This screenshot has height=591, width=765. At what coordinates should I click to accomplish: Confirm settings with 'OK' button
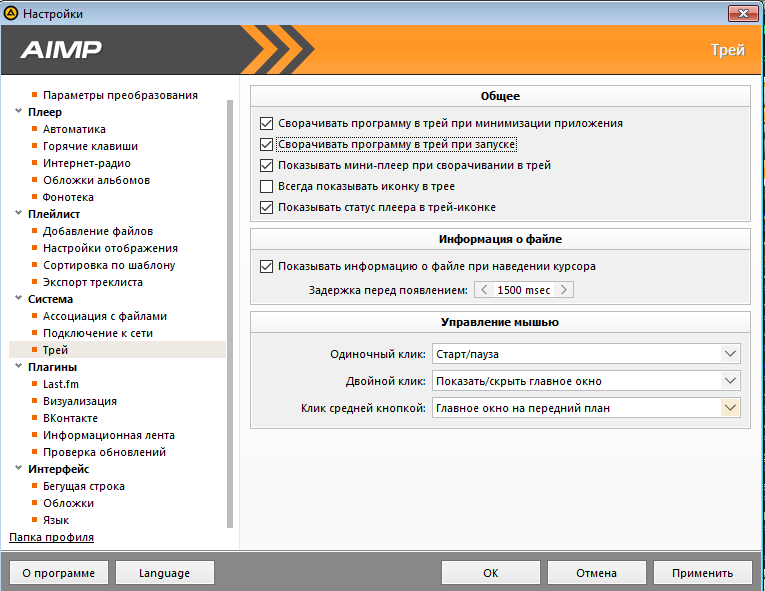[x=491, y=573]
